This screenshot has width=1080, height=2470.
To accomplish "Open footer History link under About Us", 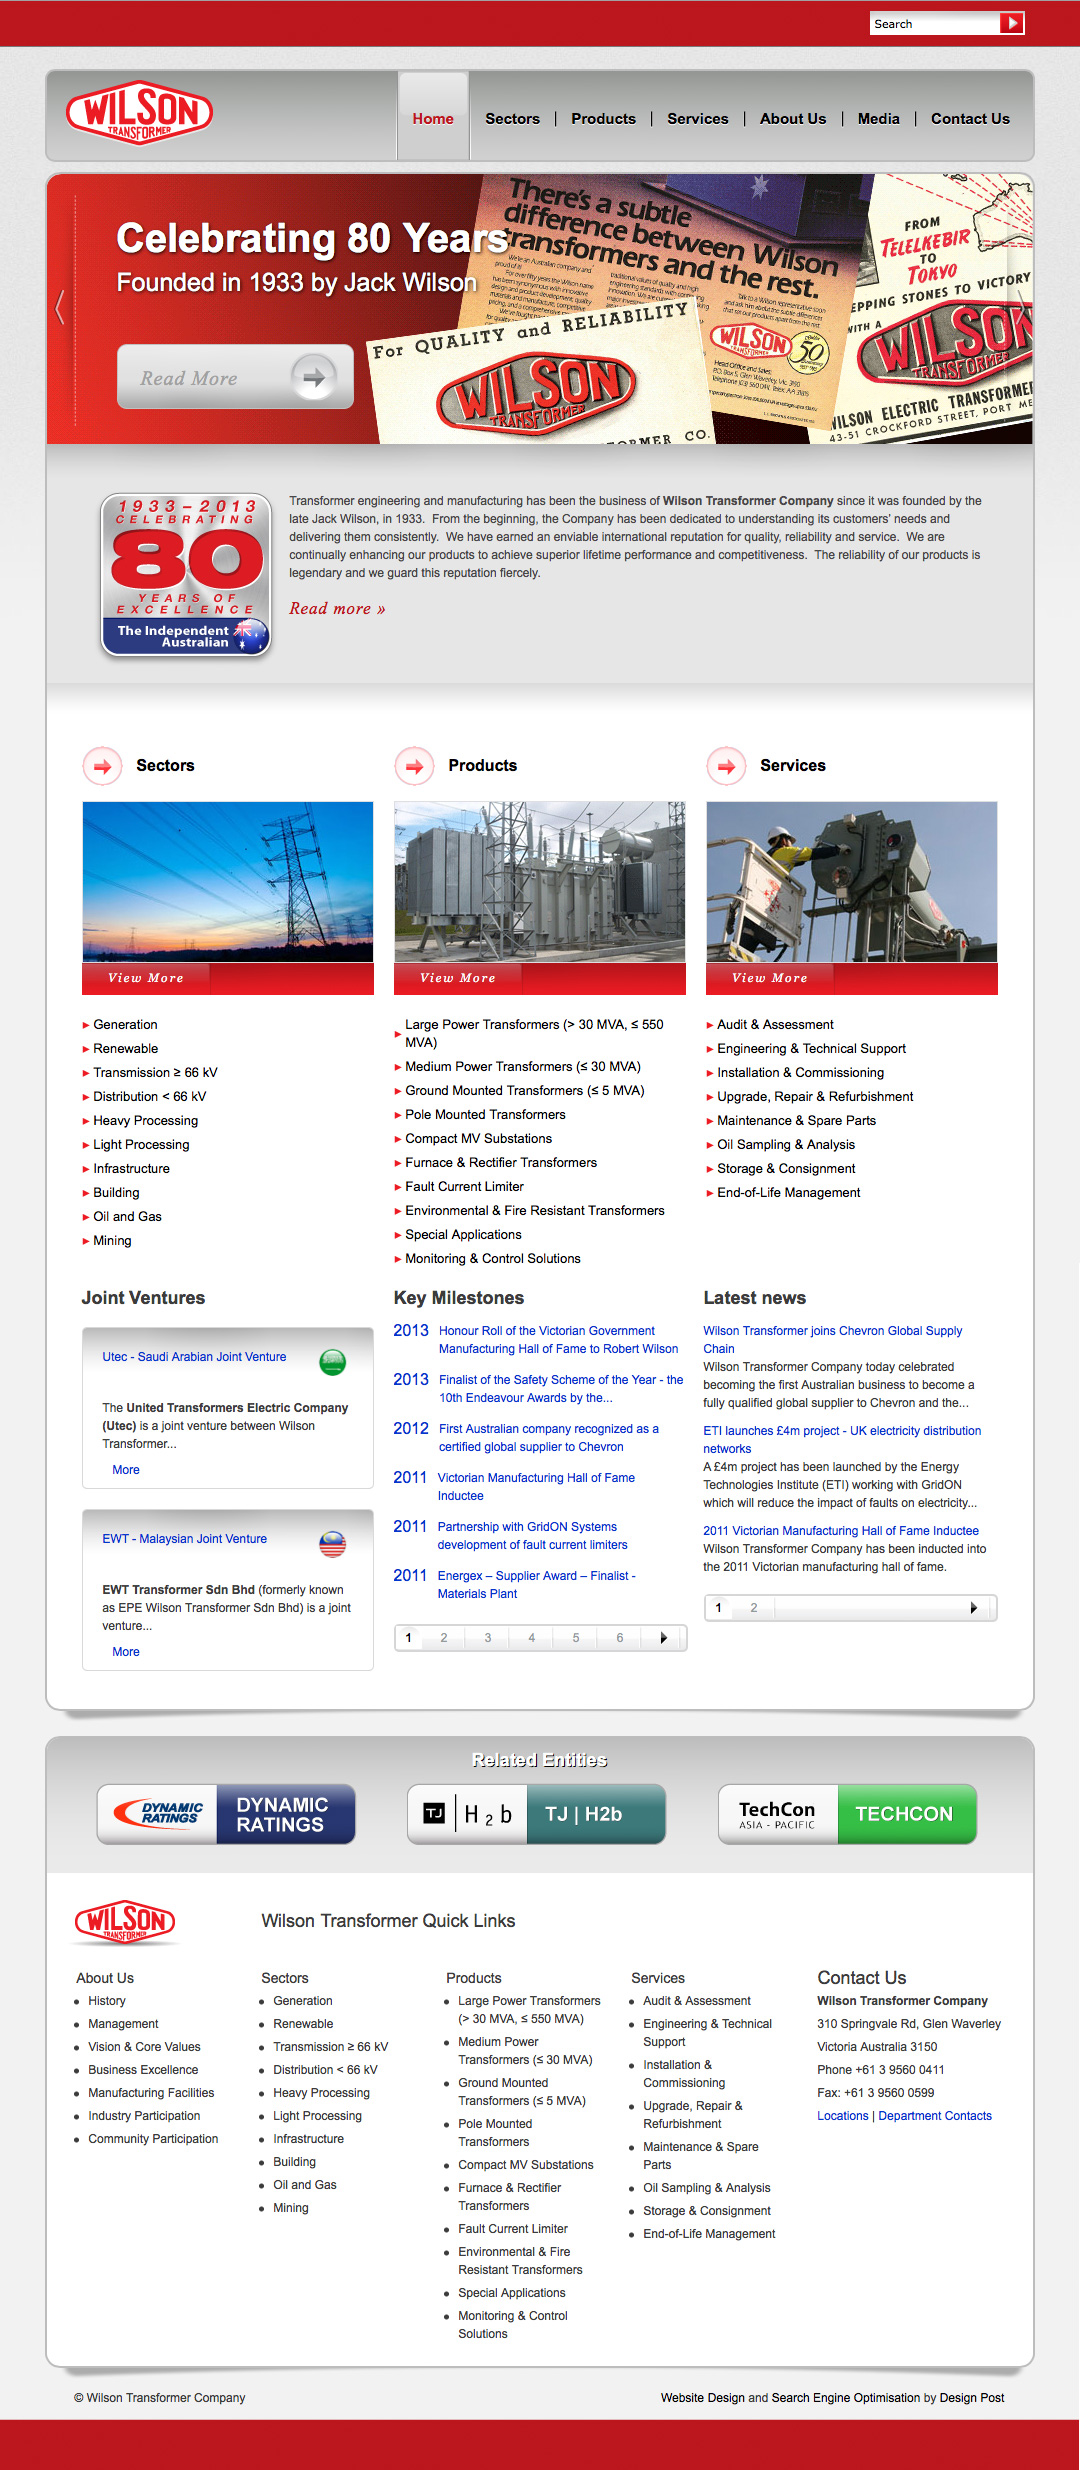I will [x=107, y=2001].
